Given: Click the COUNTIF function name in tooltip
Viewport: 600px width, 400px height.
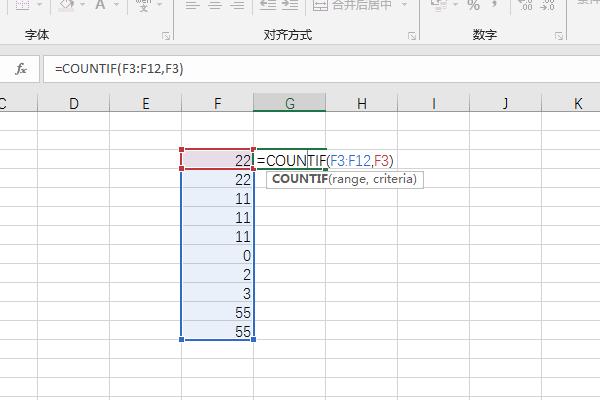Looking at the screenshot, I should click(300, 179).
